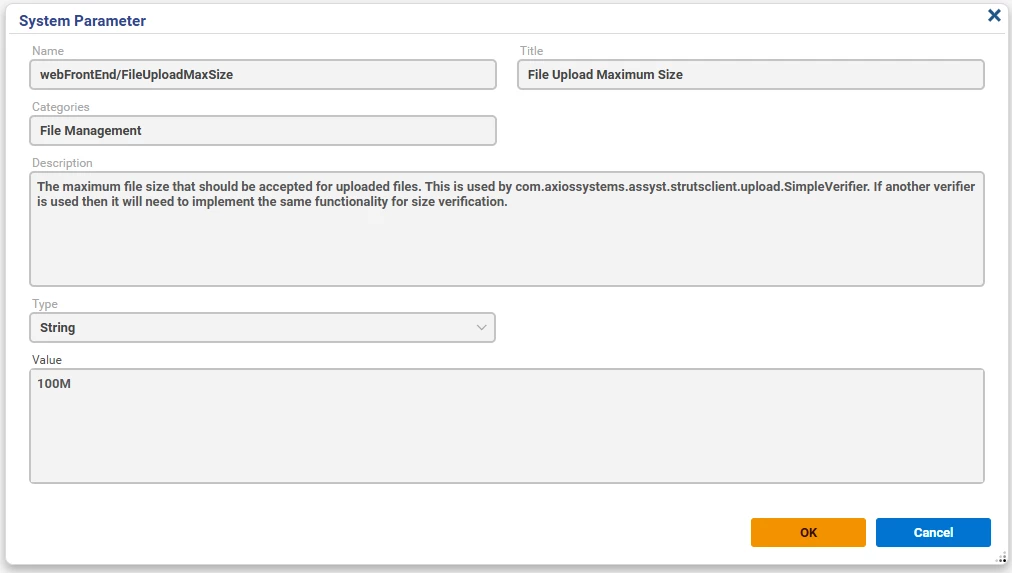This screenshot has width=1012, height=573.
Task: Click the Categories field label
Action: [x=61, y=107]
